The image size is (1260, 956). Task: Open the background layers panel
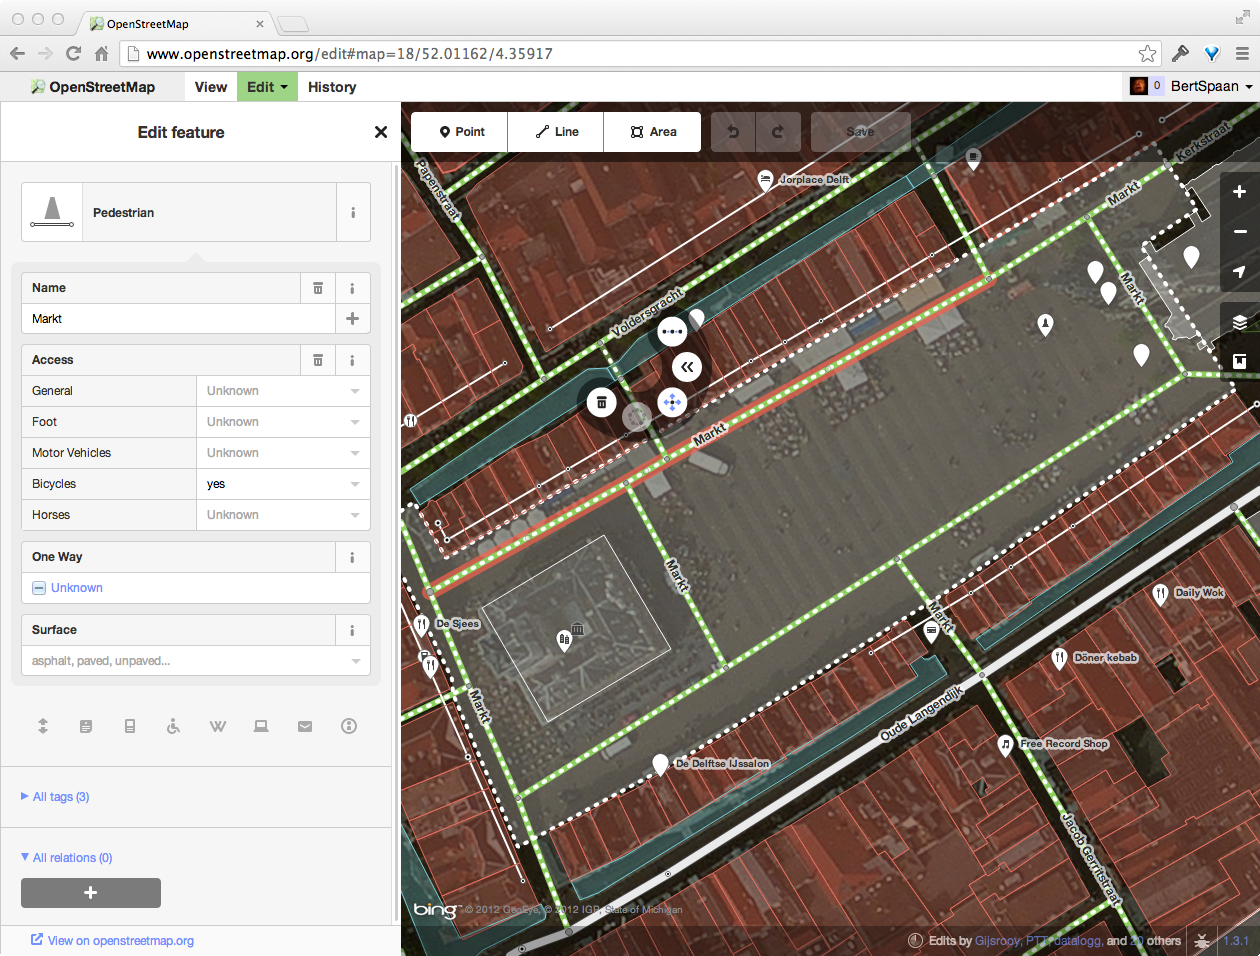(1239, 322)
